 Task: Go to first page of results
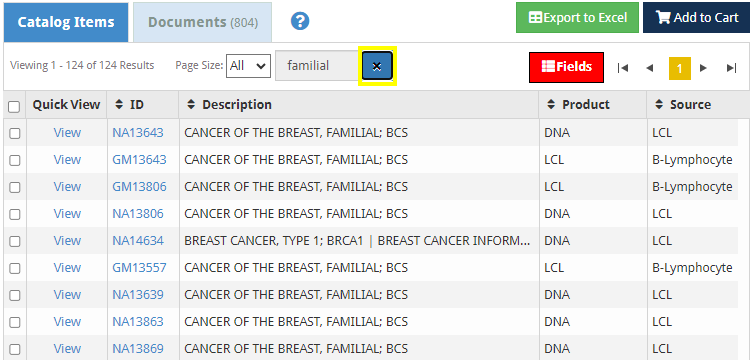click(x=623, y=68)
